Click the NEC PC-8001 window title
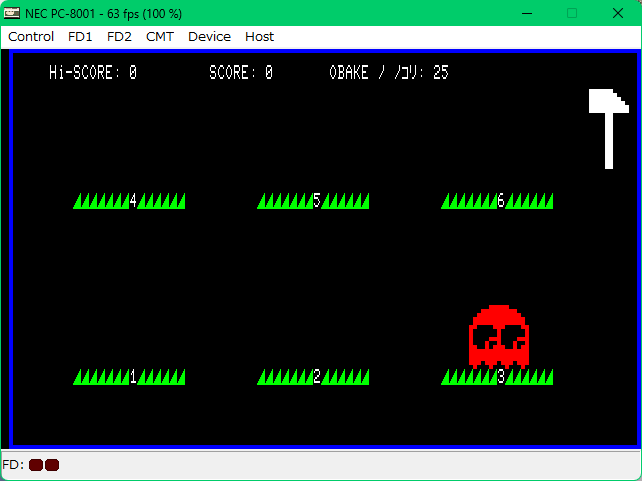This screenshot has height=481, width=642. click(103, 14)
